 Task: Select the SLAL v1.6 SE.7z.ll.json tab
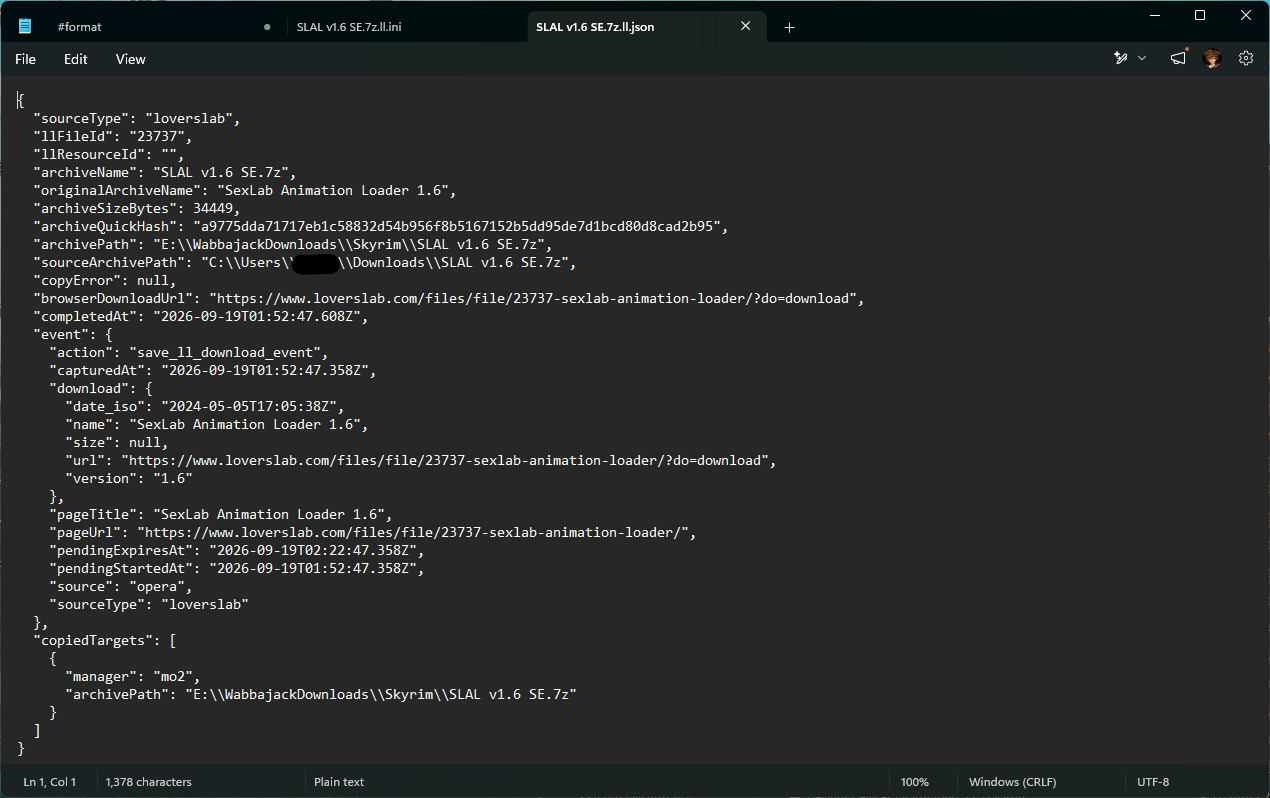tap(595, 27)
